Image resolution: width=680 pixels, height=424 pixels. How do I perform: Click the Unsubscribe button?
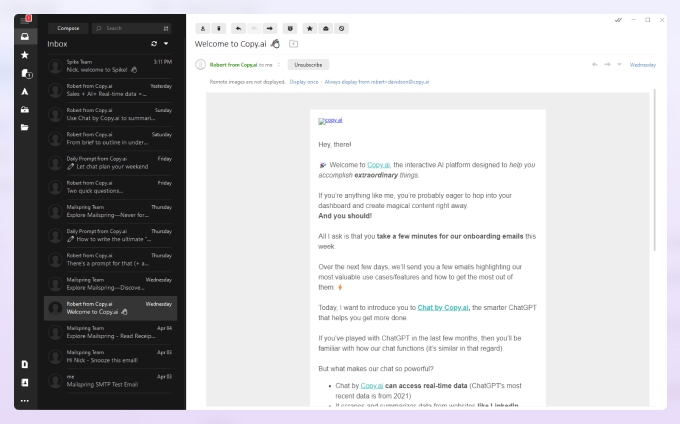[308, 65]
